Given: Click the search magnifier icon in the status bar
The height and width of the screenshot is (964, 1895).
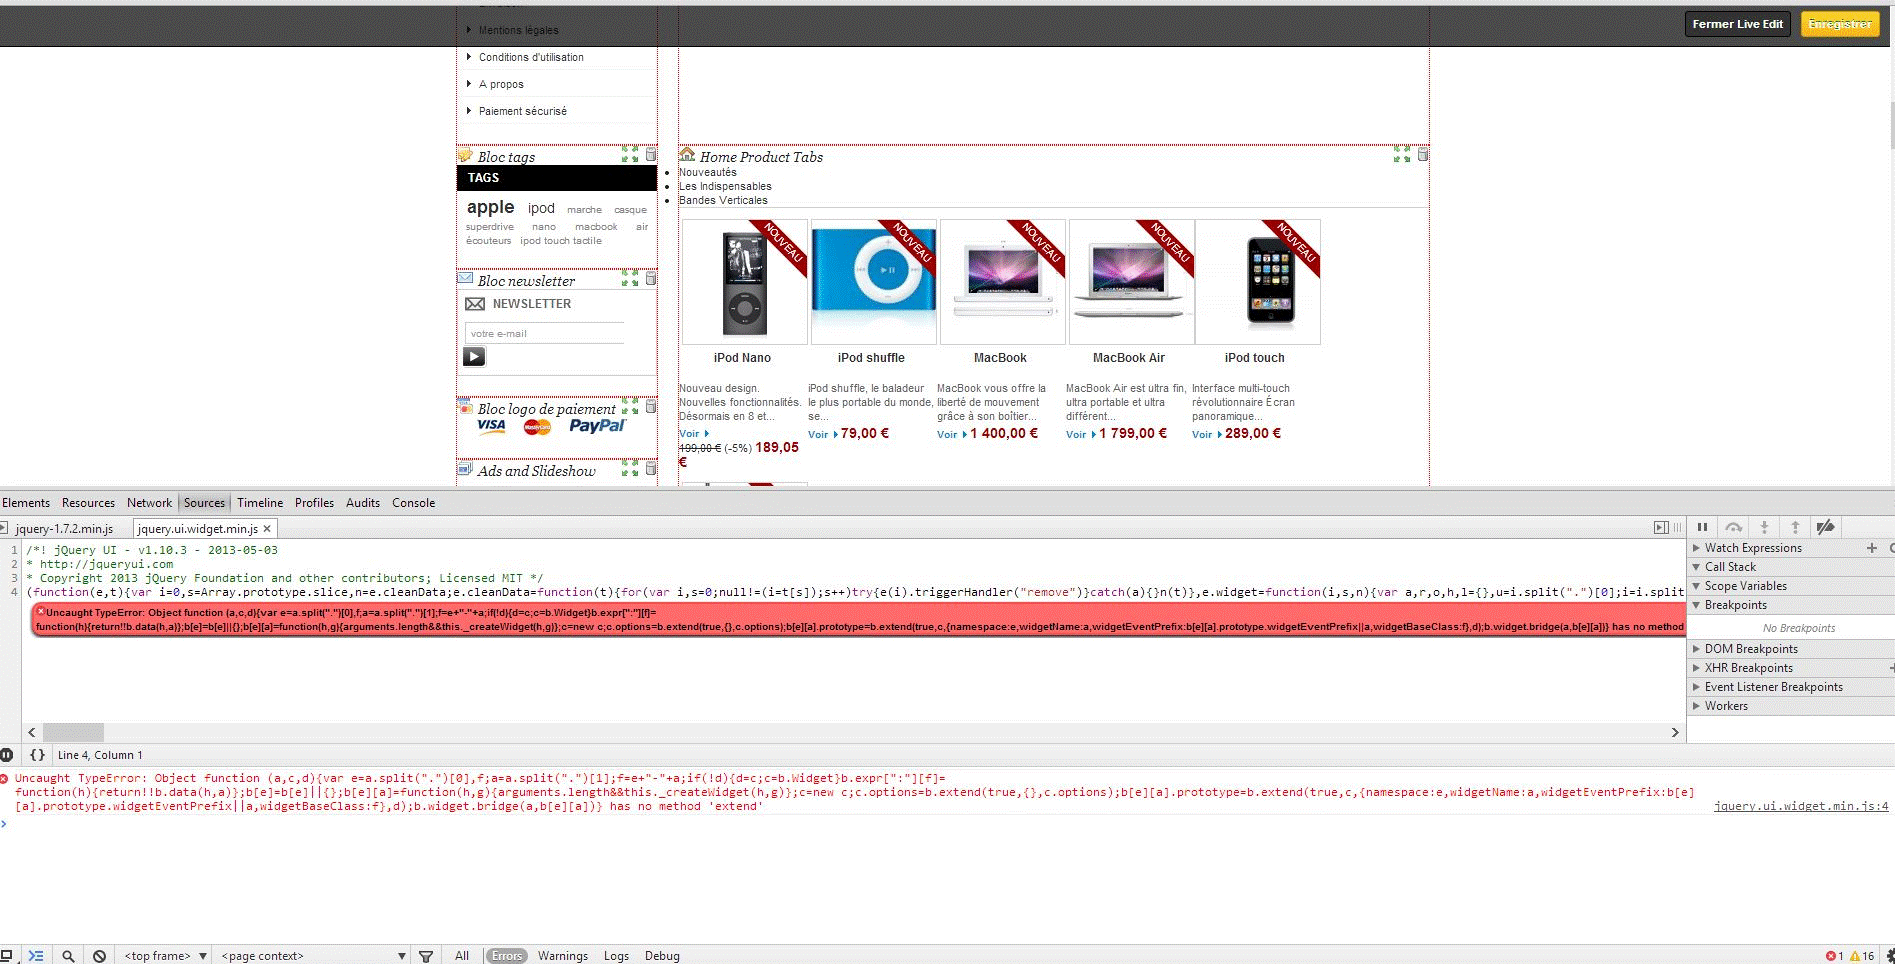Looking at the screenshot, I should (x=68, y=956).
